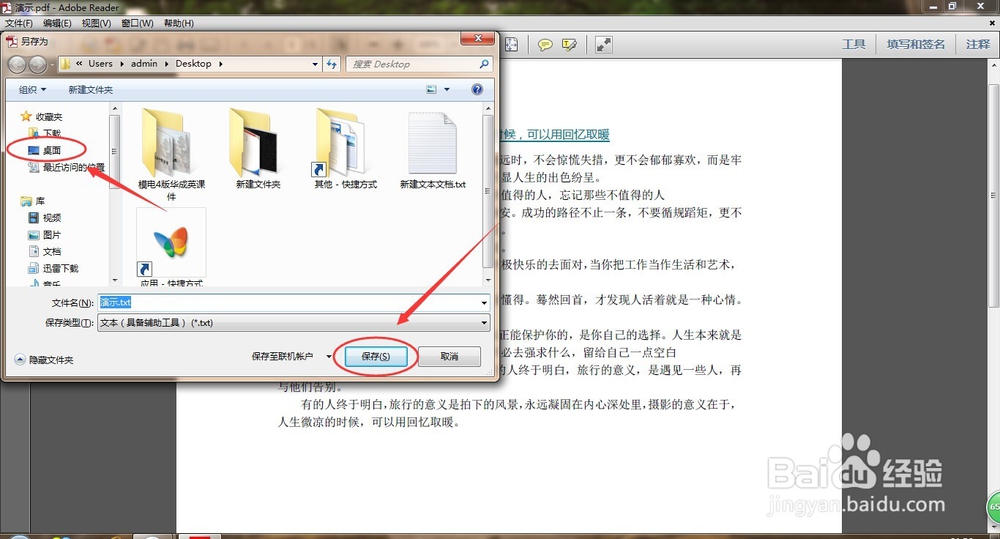Viewport: 1000px width, 539px height.
Task: Click admin in the address breadcrumb
Action: click(x=144, y=64)
